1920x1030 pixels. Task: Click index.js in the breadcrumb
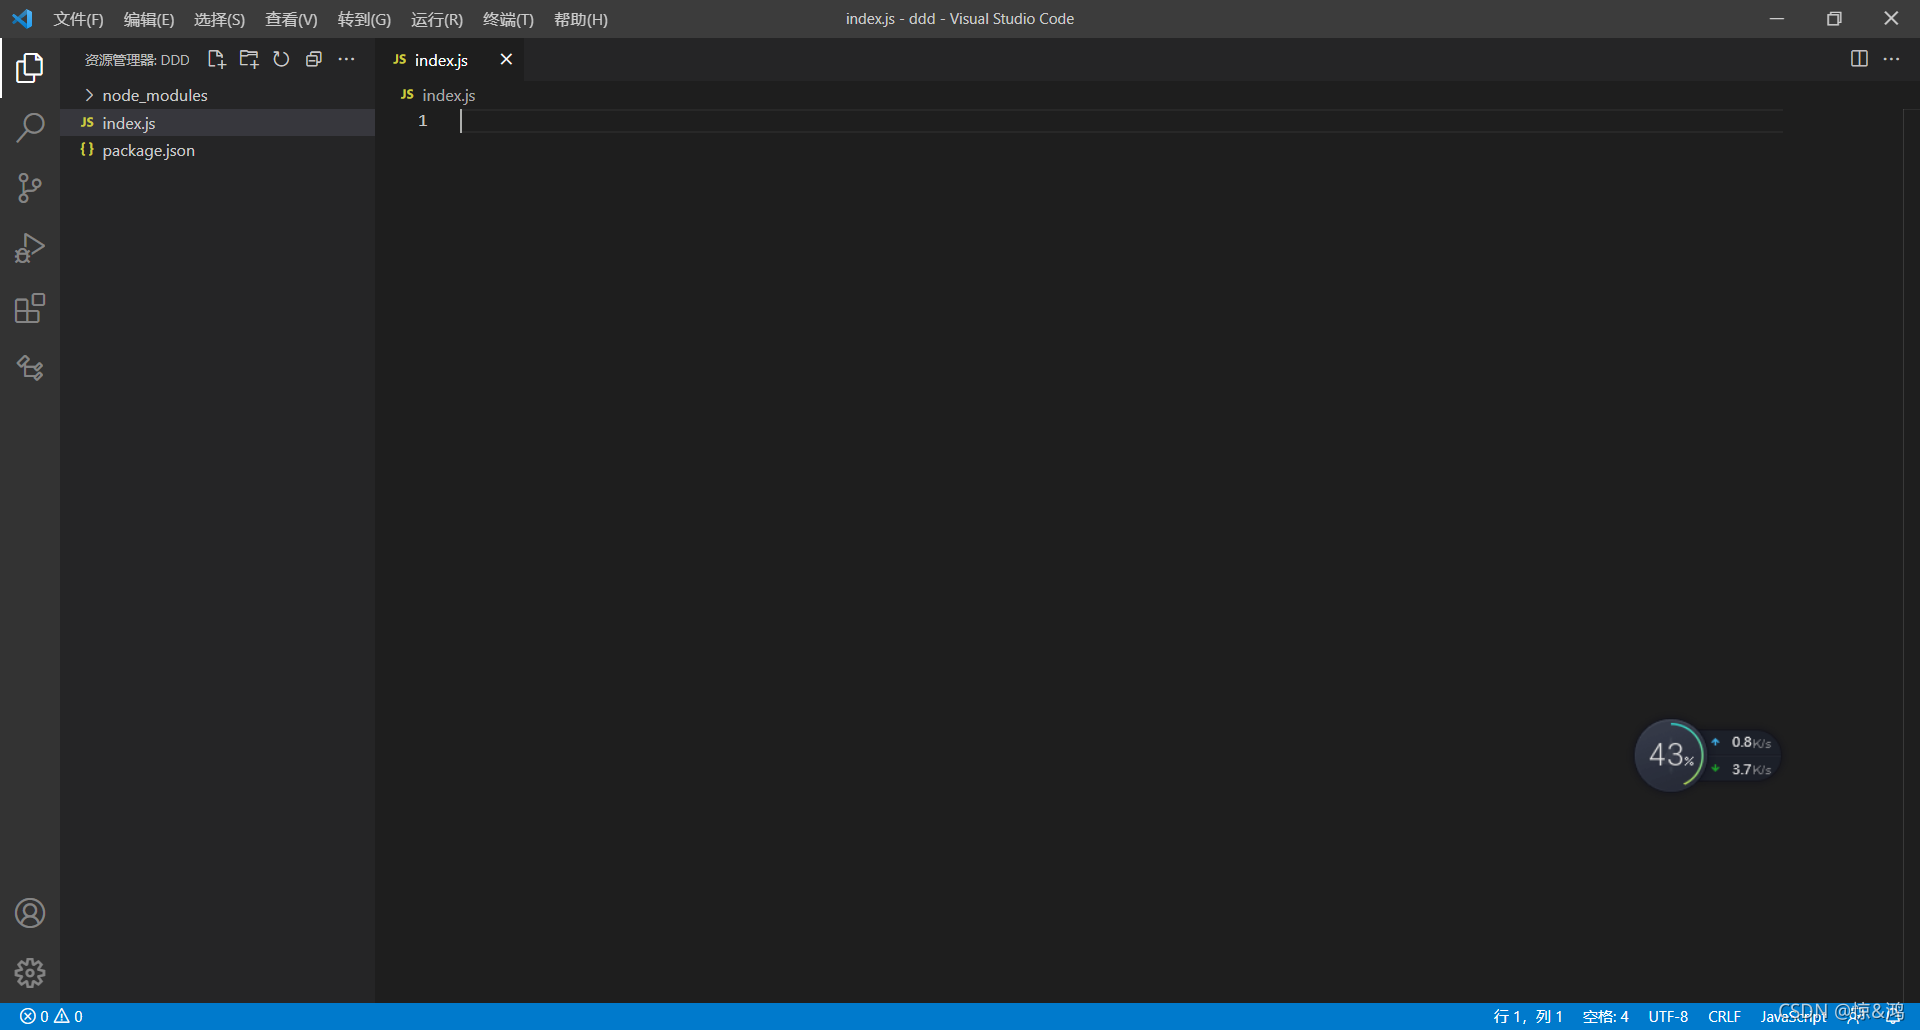pos(448,95)
